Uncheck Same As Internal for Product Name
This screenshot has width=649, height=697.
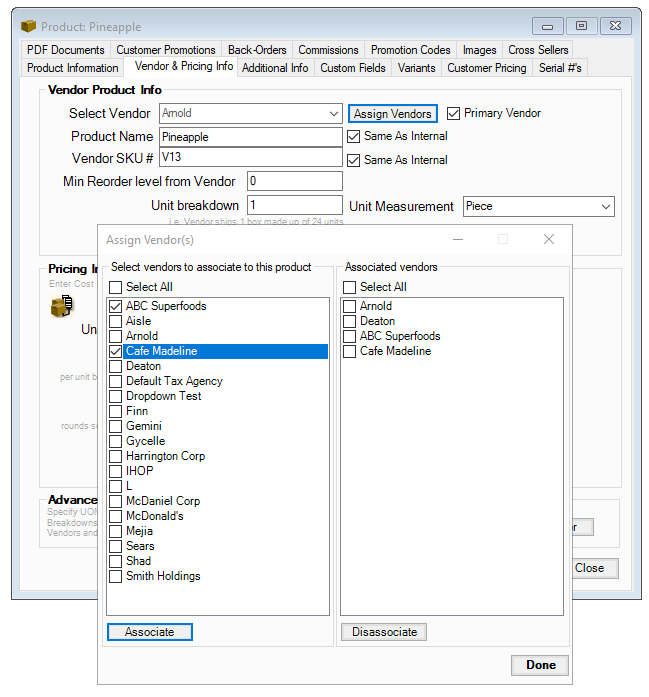click(x=354, y=136)
